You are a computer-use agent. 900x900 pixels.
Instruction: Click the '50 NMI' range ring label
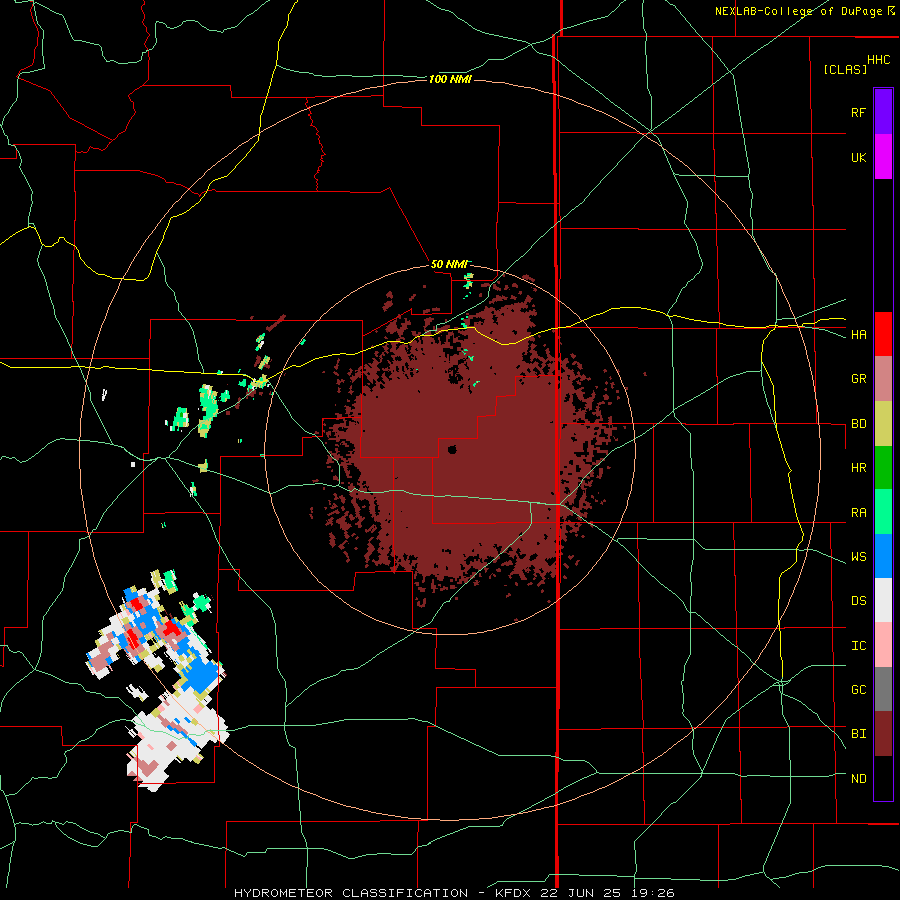(449, 264)
